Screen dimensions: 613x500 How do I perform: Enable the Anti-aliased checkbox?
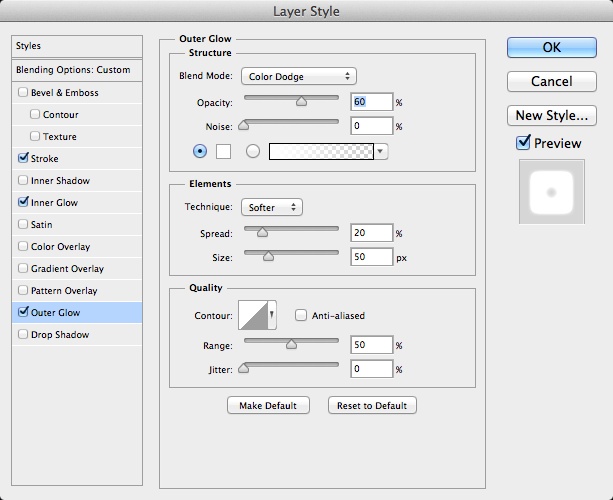pyautogui.click(x=301, y=316)
